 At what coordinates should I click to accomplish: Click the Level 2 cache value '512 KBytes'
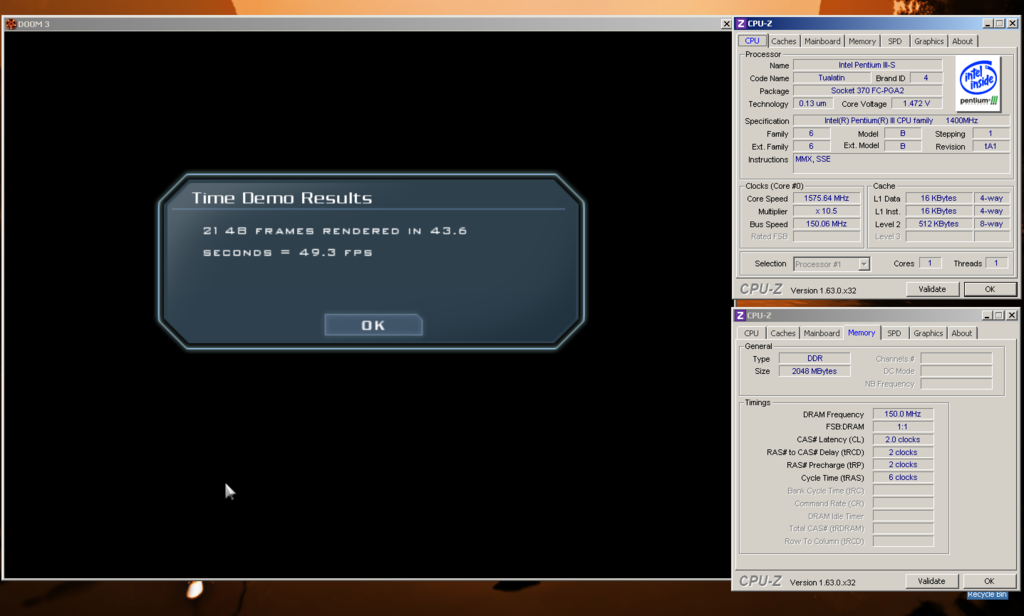coord(938,224)
